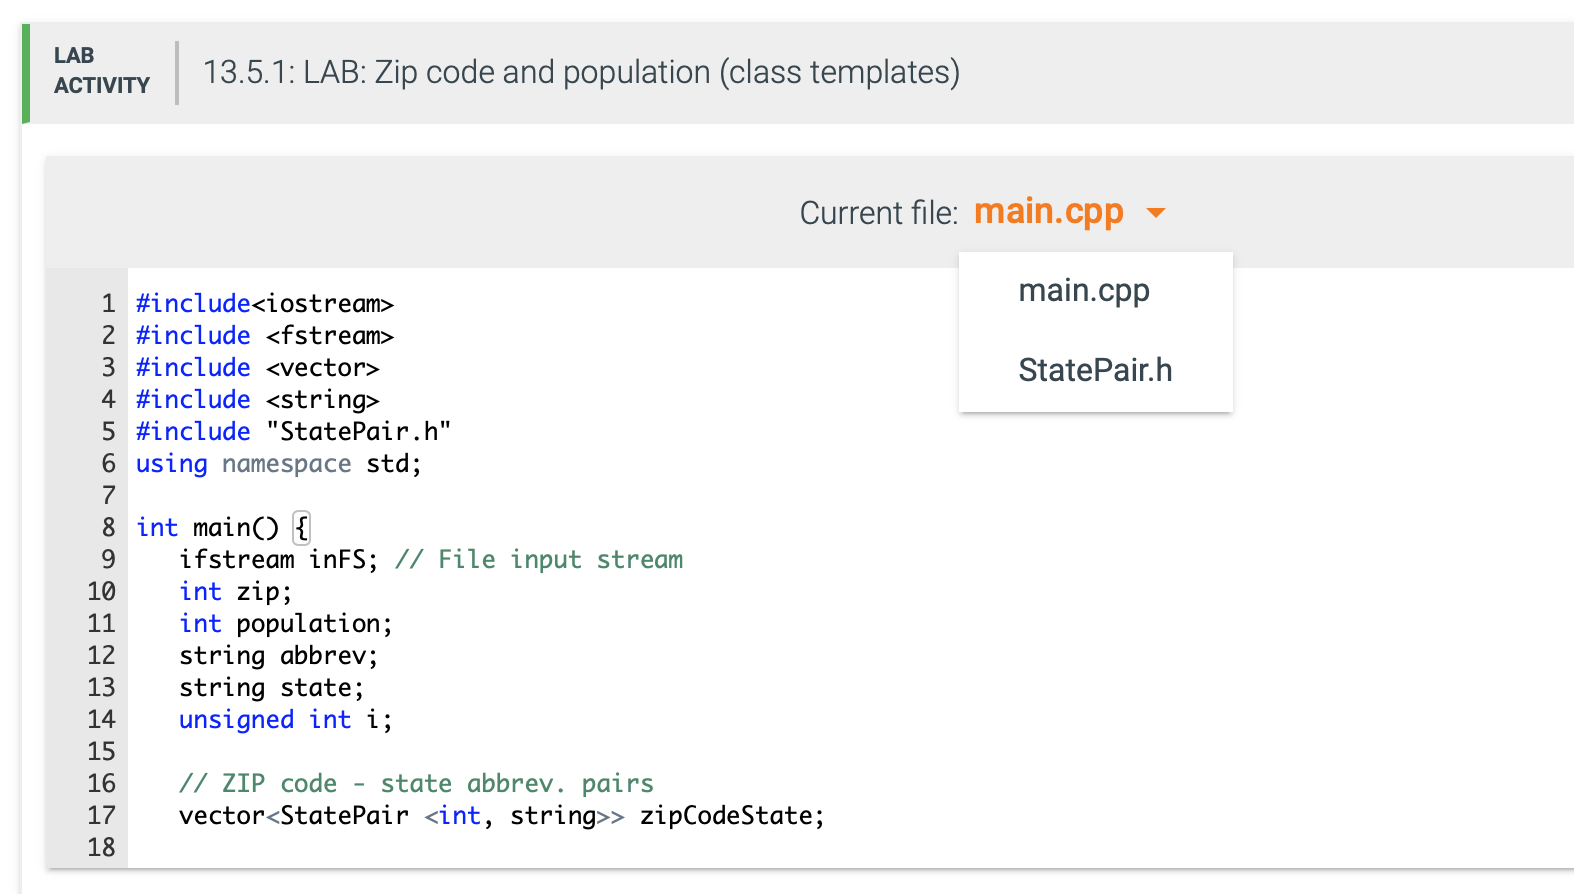This screenshot has width=1574, height=894.
Task: Switch to StatePair.h in file menu
Action: [x=1095, y=370]
